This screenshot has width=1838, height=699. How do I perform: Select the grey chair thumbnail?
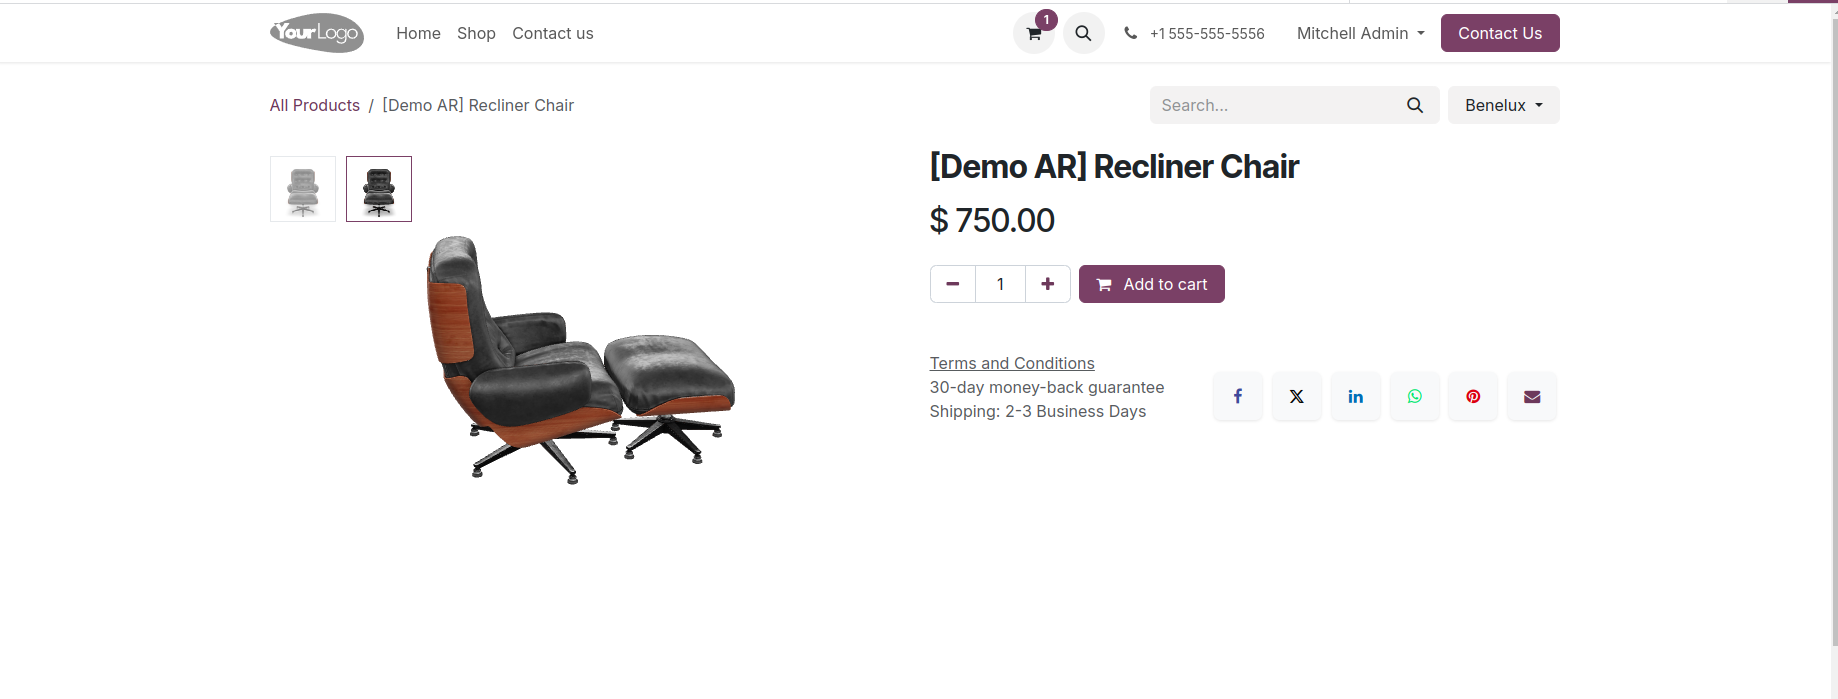[303, 189]
